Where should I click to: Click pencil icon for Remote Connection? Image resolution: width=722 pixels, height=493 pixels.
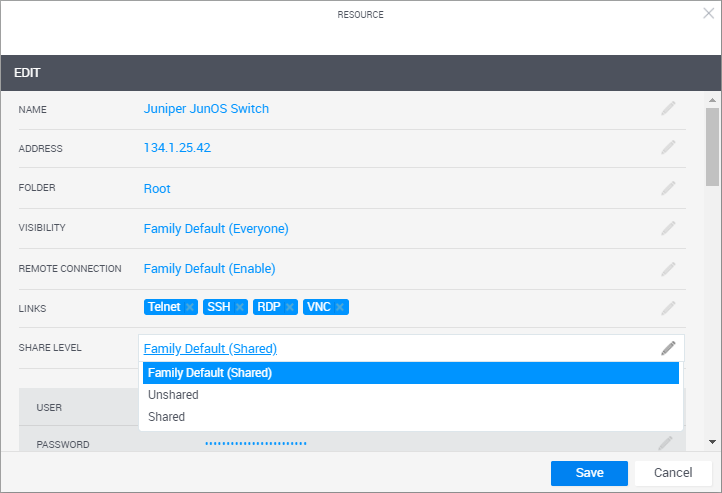pyautogui.click(x=668, y=269)
